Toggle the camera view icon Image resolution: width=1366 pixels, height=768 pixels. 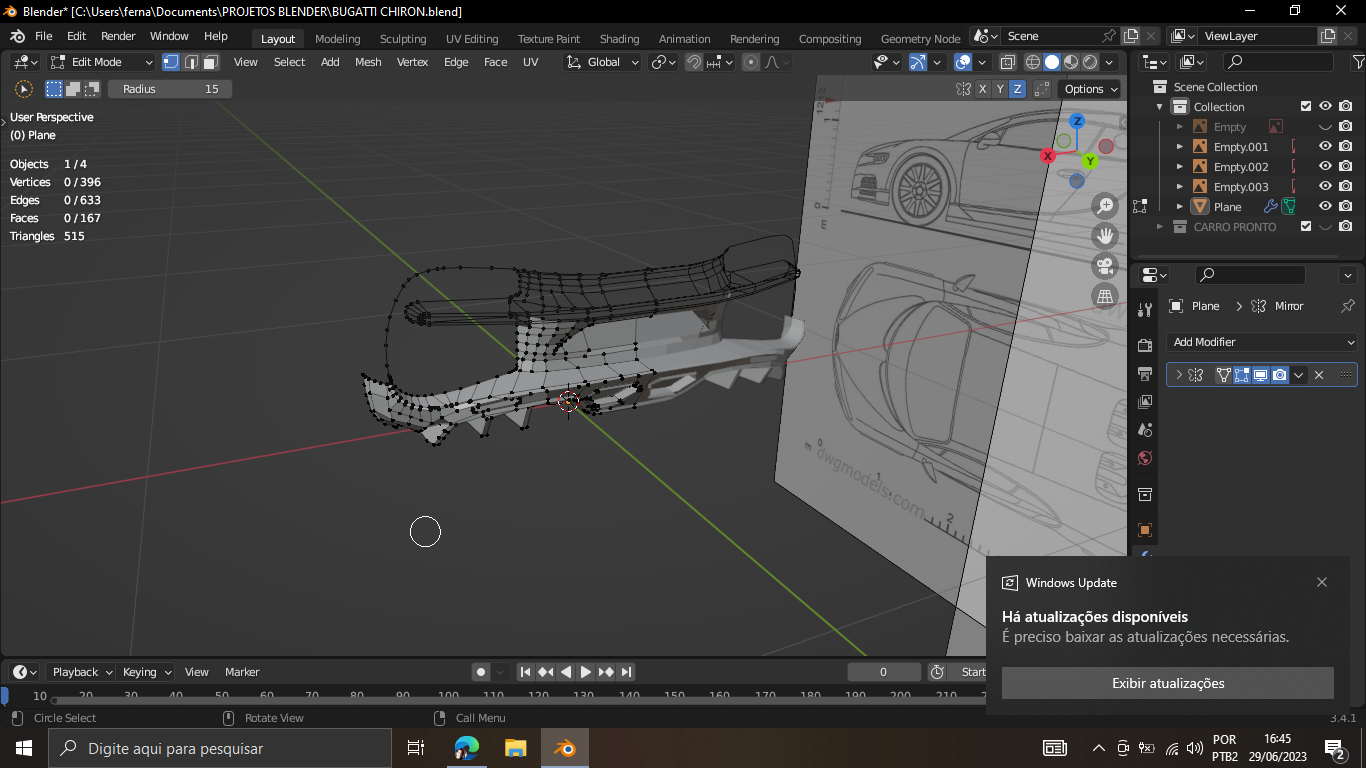(x=1105, y=266)
